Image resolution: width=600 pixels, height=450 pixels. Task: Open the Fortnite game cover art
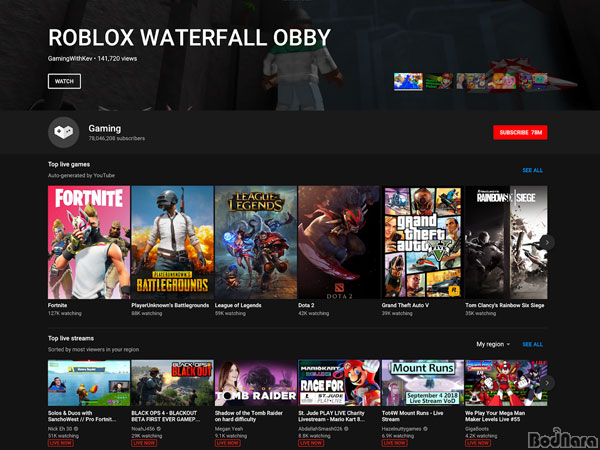coord(89,242)
